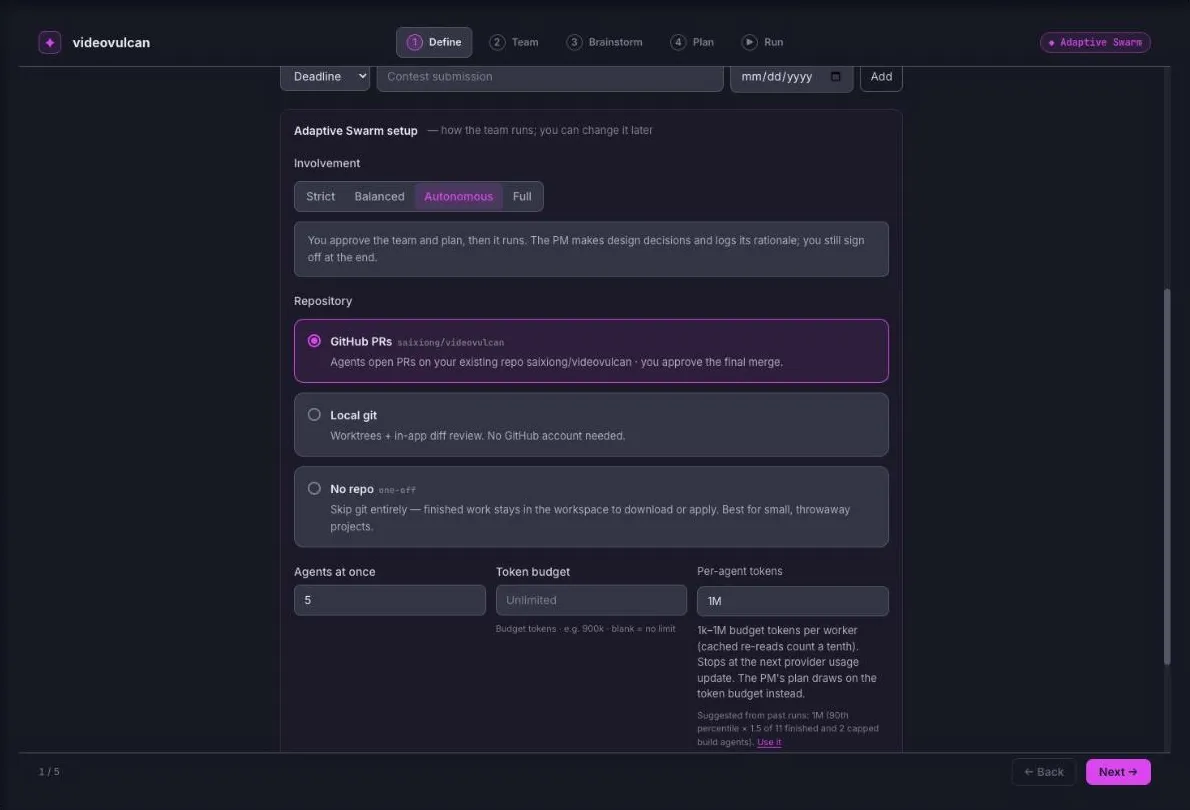The image size is (1190, 810).
Task: Click the Adaptive Swarm badge
Action: pos(1094,43)
